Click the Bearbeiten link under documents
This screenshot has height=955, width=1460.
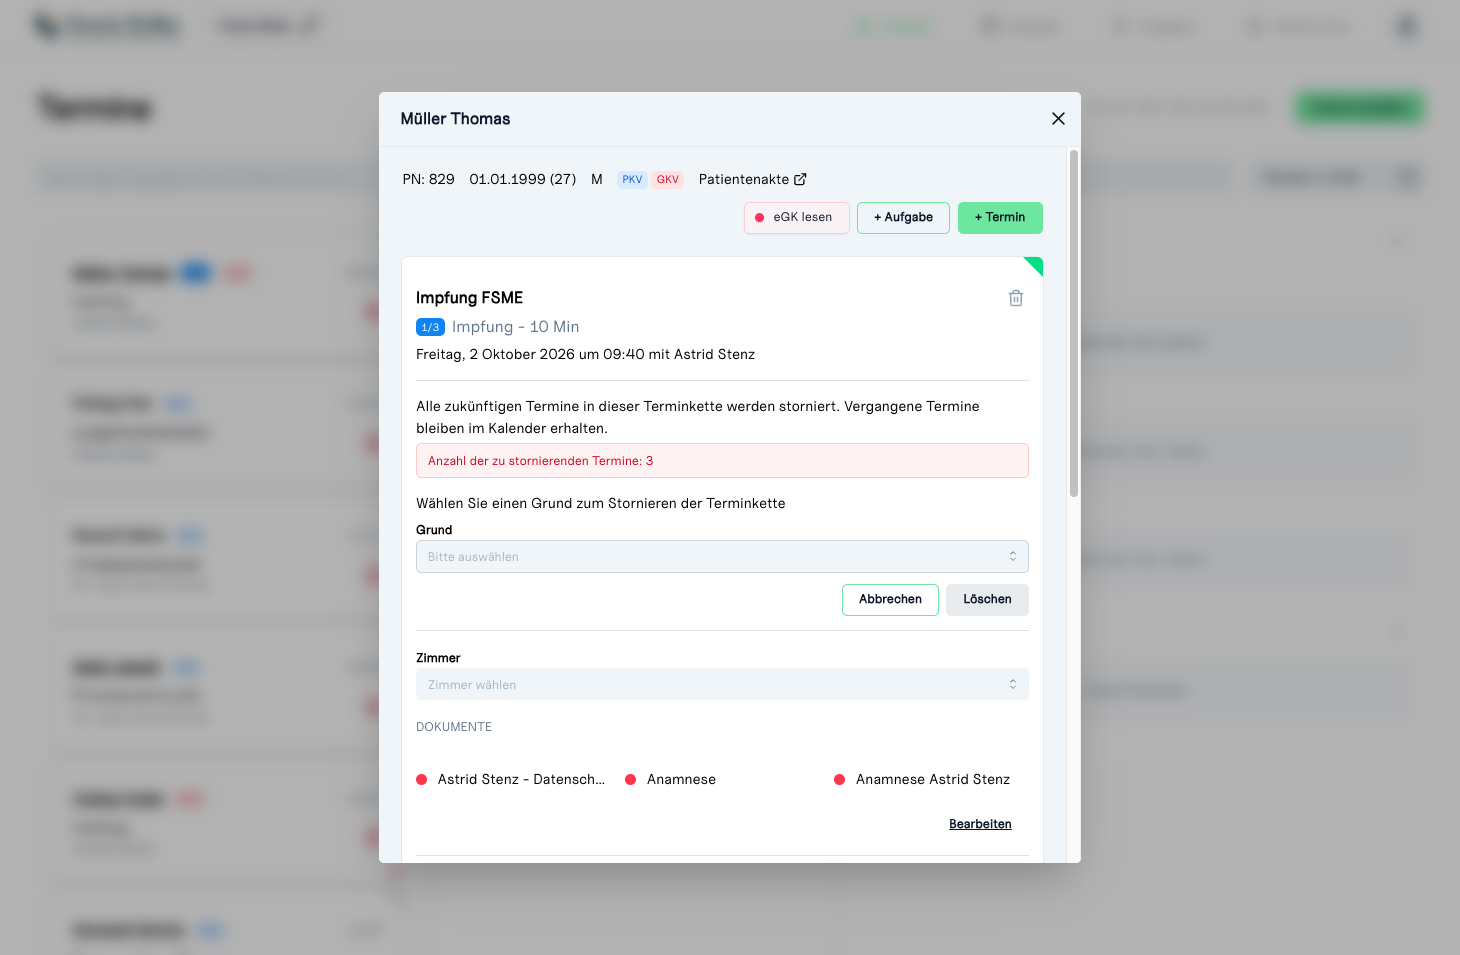980,824
